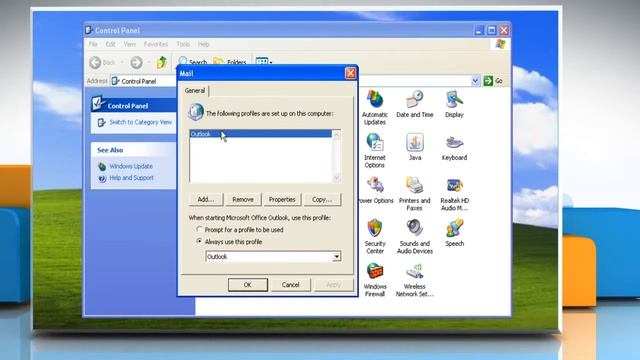The width and height of the screenshot is (640, 360).
Task: Click the Remove button
Action: [243, 200]
